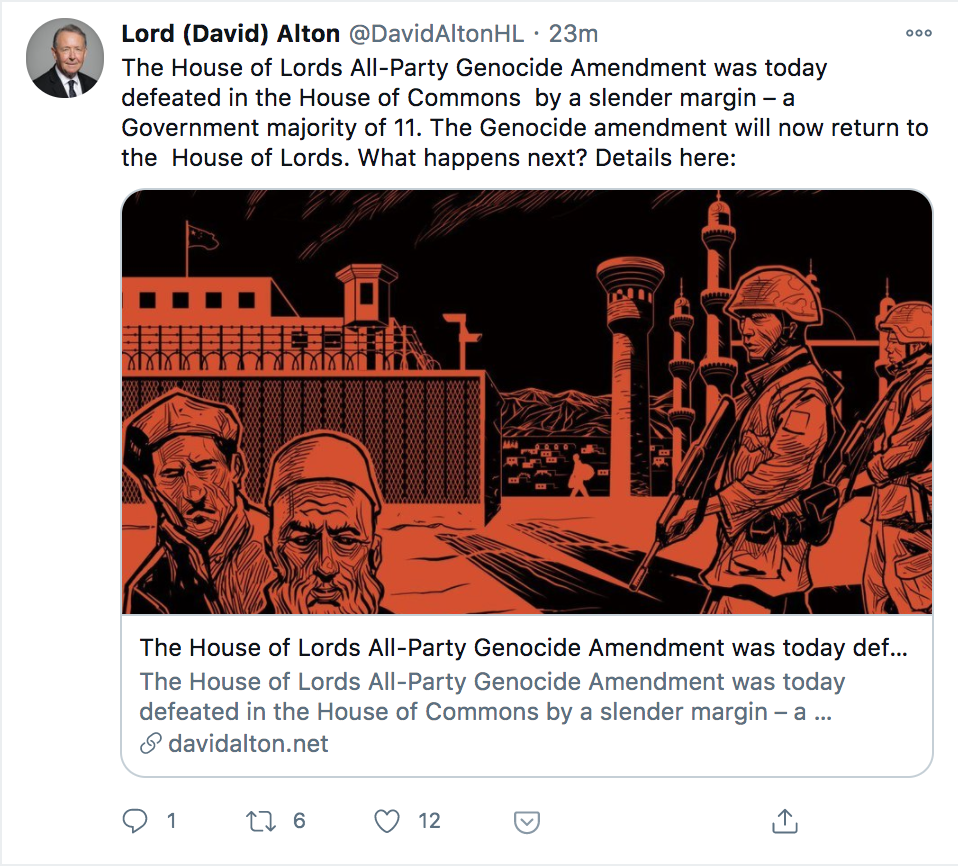The height and width of the screenshot is (866, 958).
Task: Click the retweet count 6
Action: click(x=299, y=821)
